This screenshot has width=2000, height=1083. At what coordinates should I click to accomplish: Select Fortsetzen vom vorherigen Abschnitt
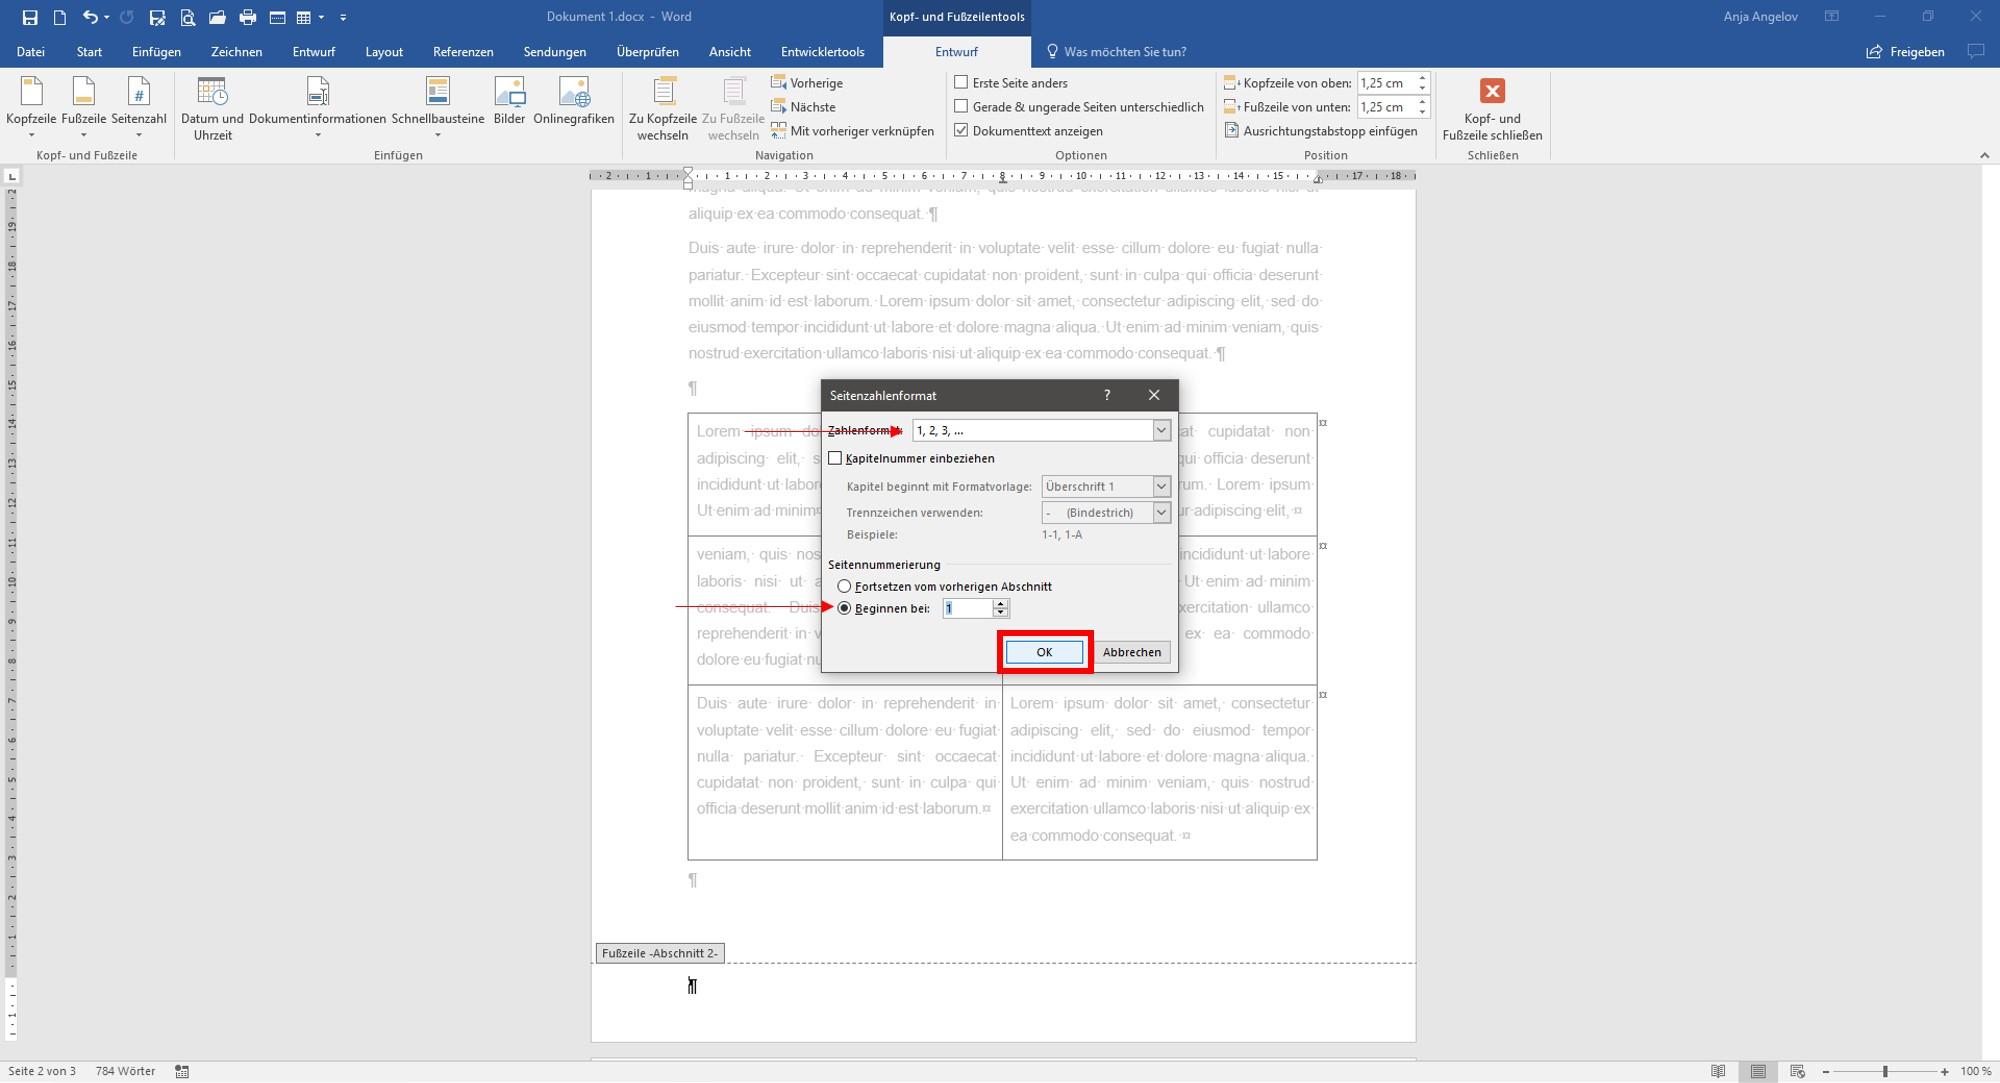[844, 586]
